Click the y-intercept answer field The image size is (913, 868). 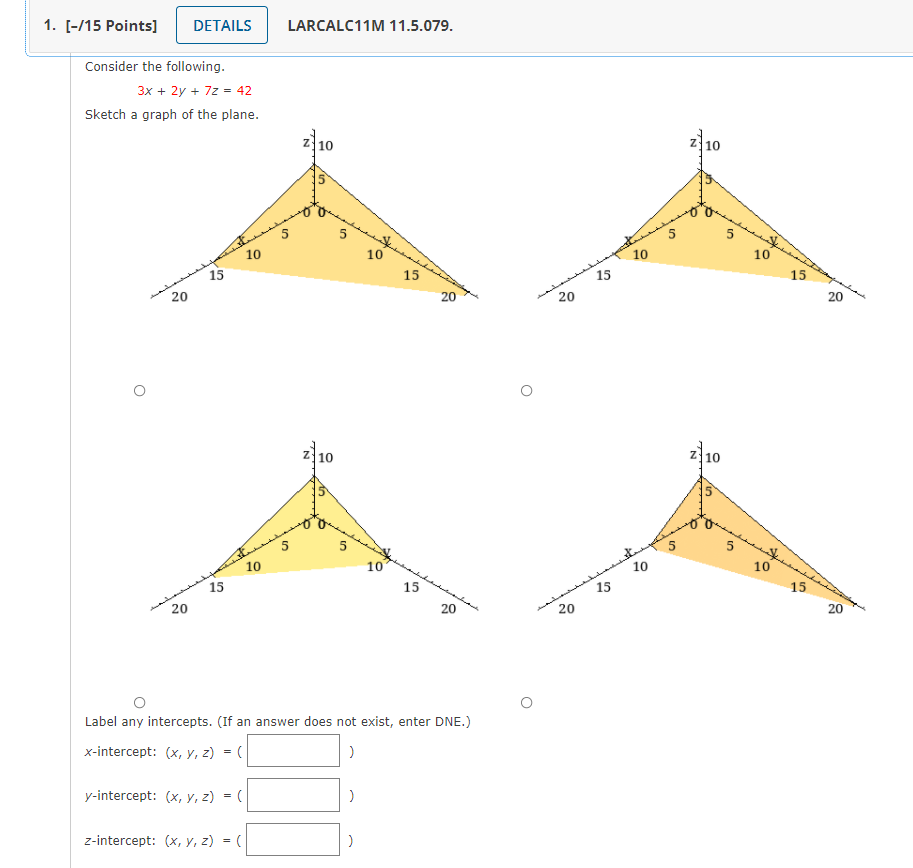click(x=293, y=794)
